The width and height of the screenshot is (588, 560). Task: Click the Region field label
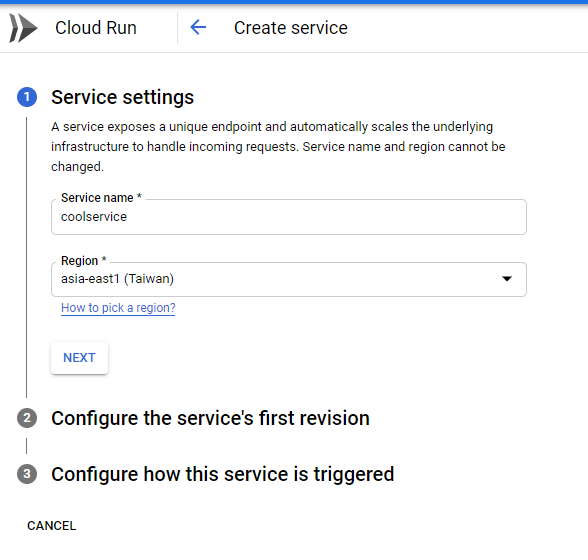click(84, 261)
